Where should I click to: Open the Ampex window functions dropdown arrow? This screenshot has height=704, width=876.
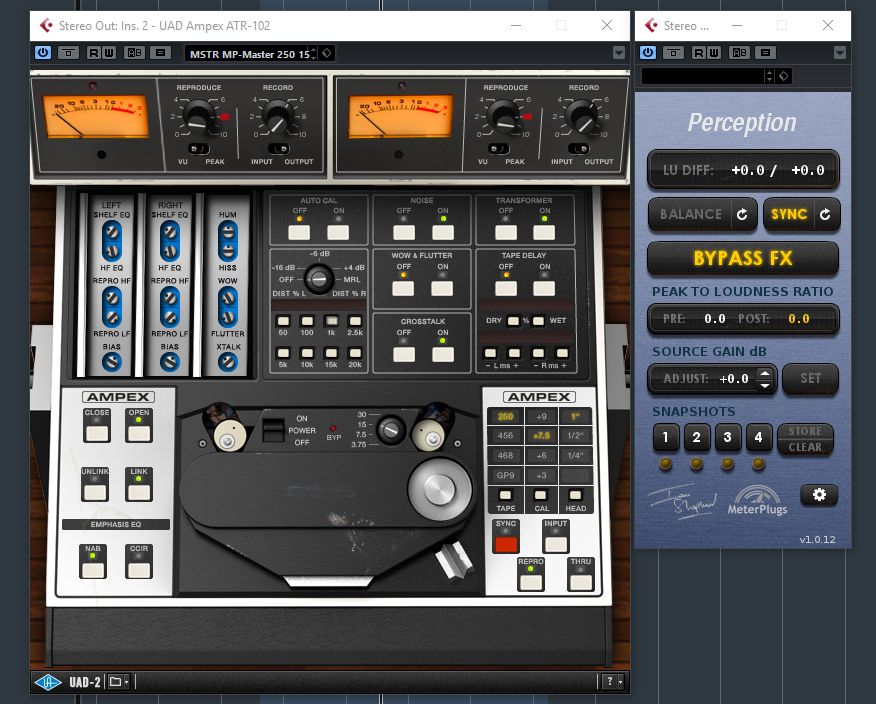tap(618, 53)
